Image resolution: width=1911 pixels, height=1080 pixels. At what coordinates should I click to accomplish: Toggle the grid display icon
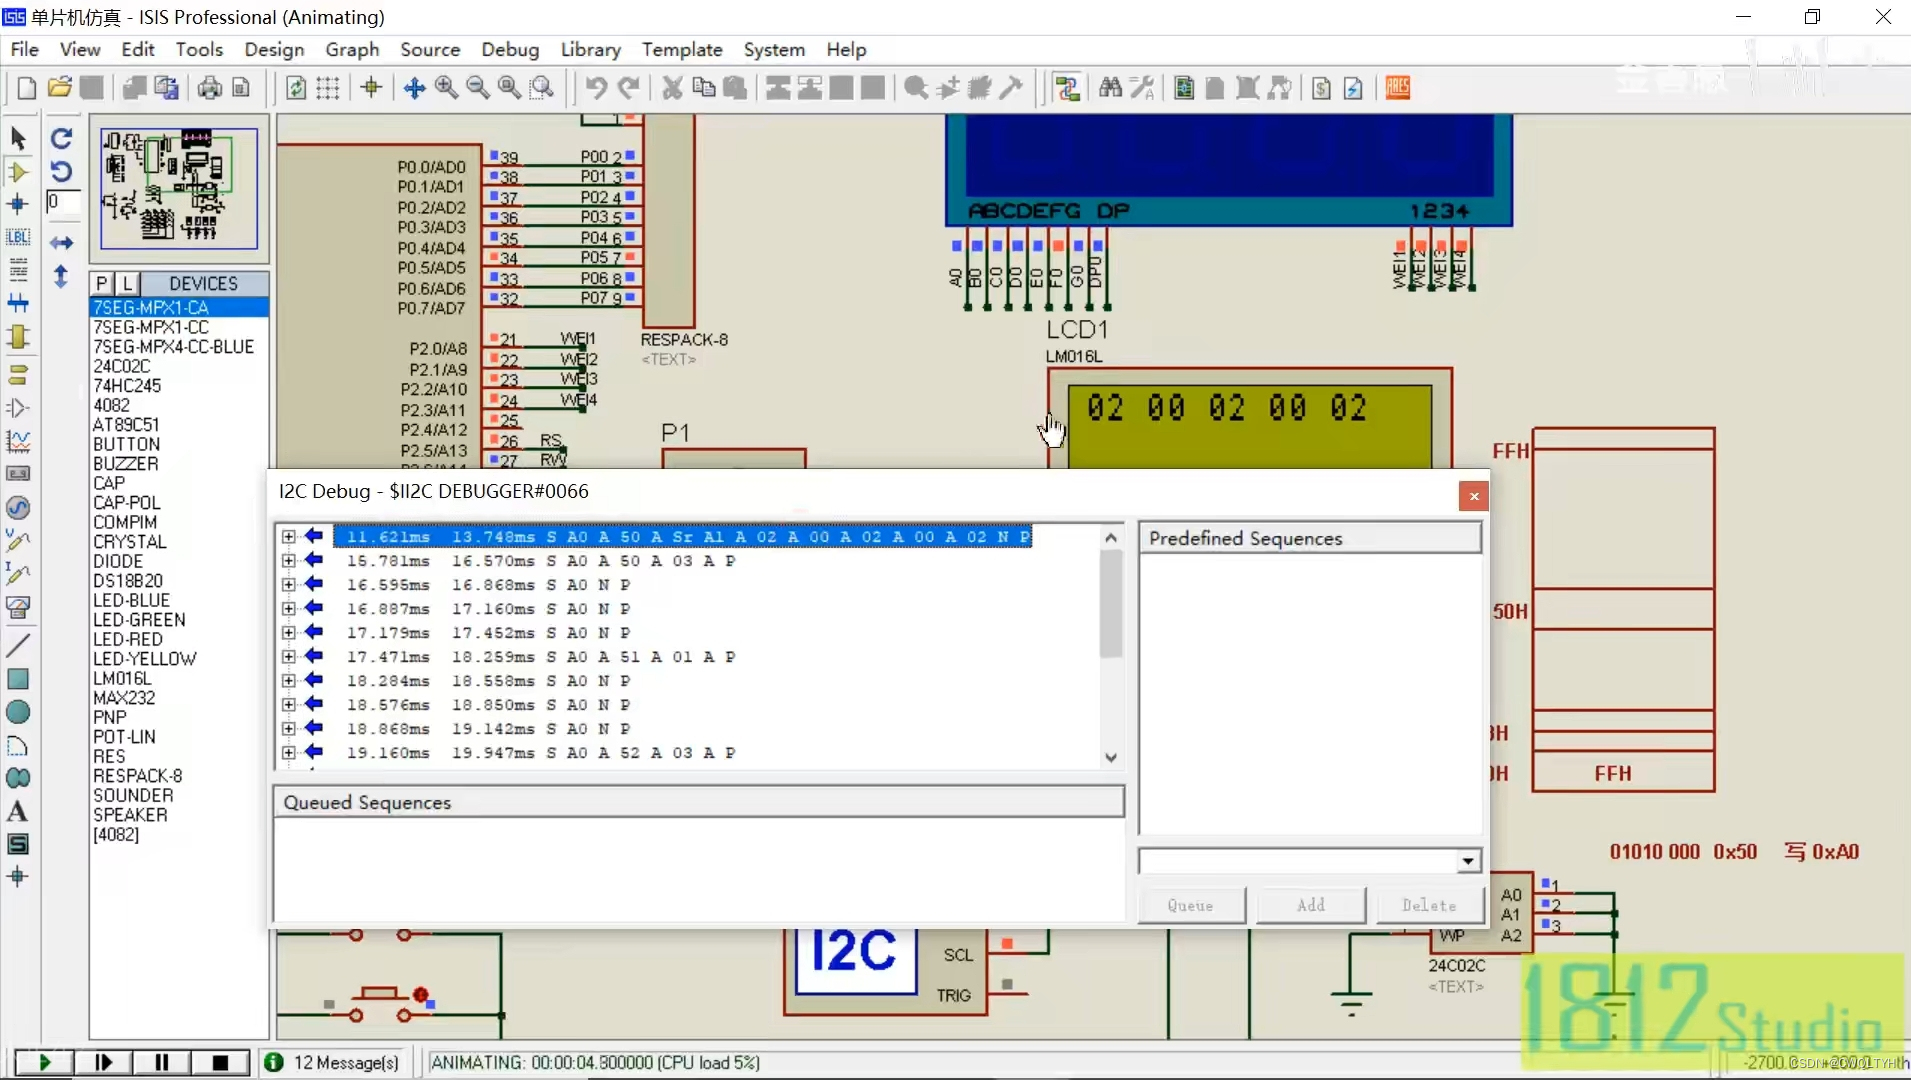328,88
